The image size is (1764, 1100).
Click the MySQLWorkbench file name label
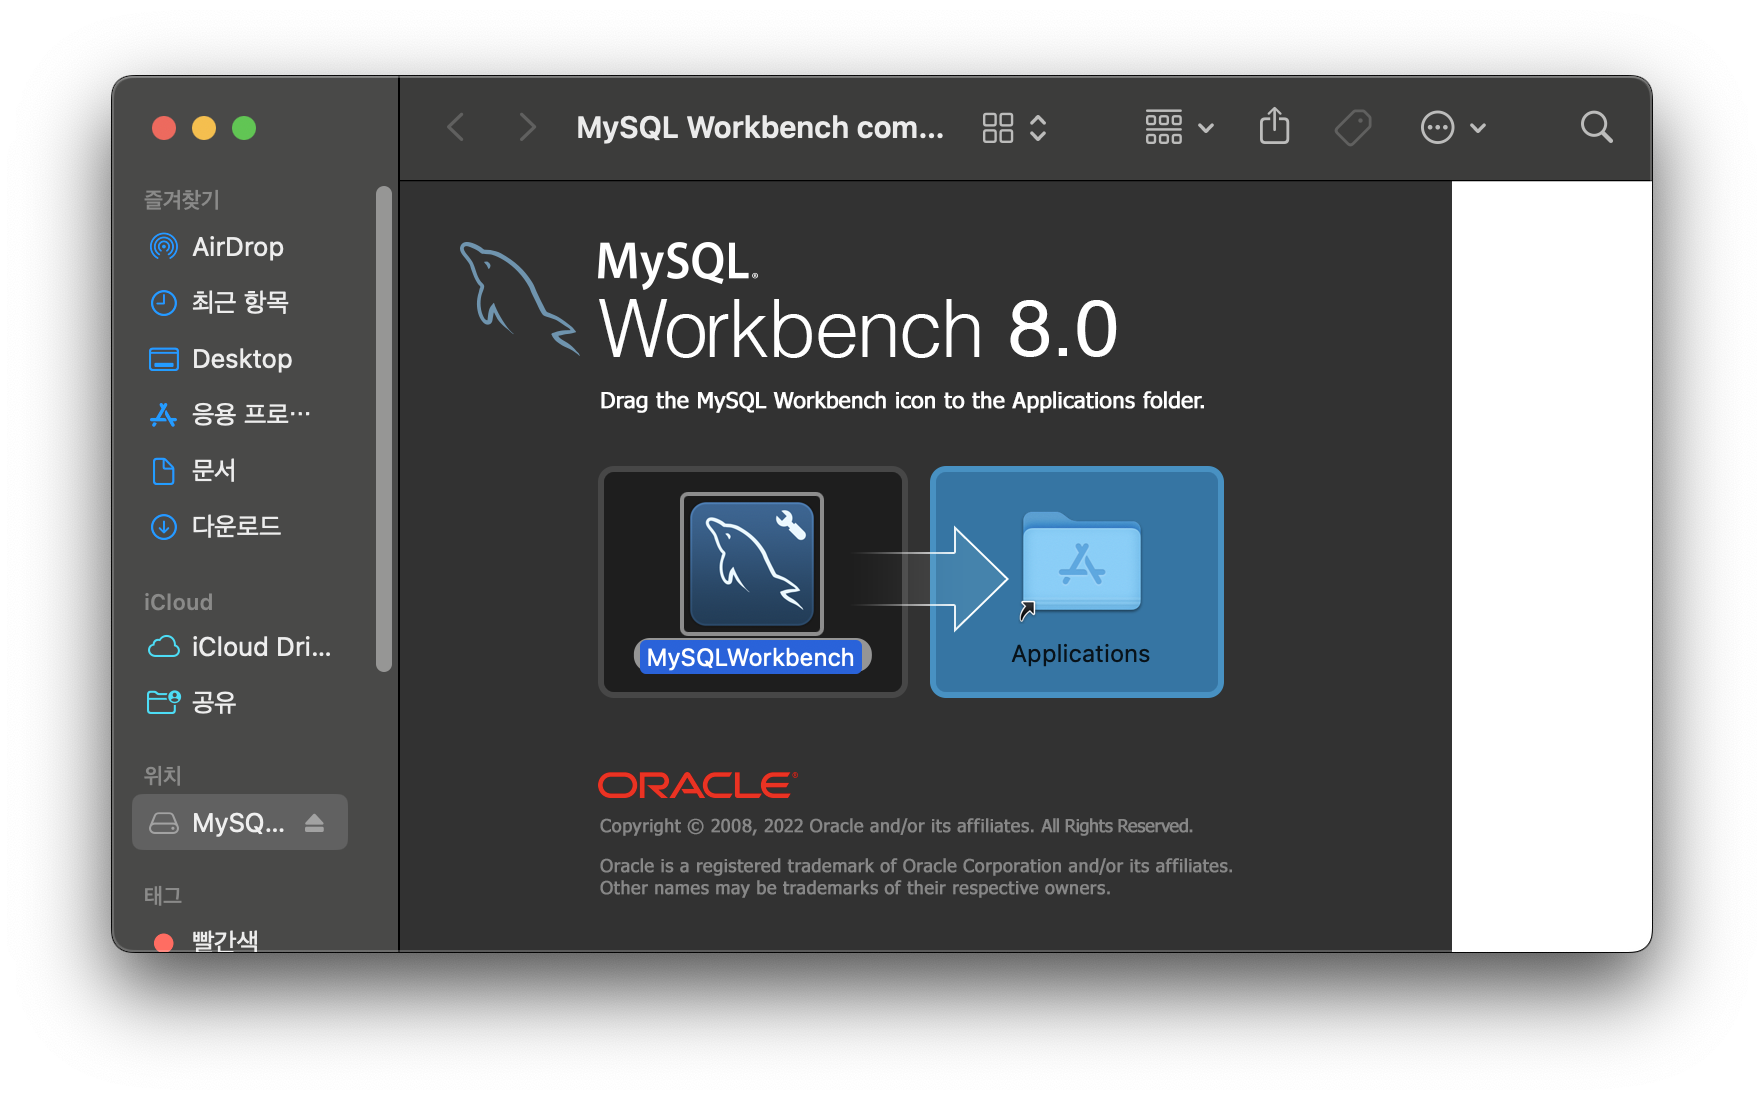tap(750, 657)
